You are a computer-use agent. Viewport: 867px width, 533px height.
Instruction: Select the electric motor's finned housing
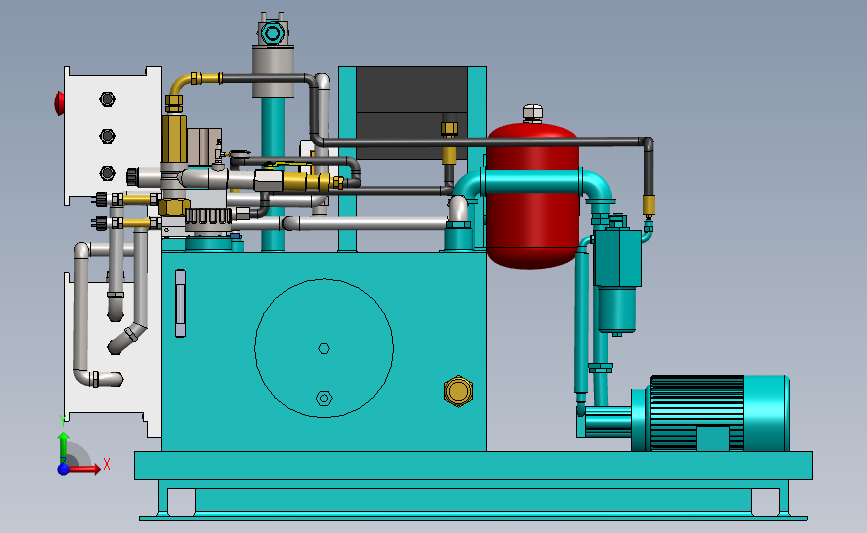pyautogui.click(x=697, y=412)
